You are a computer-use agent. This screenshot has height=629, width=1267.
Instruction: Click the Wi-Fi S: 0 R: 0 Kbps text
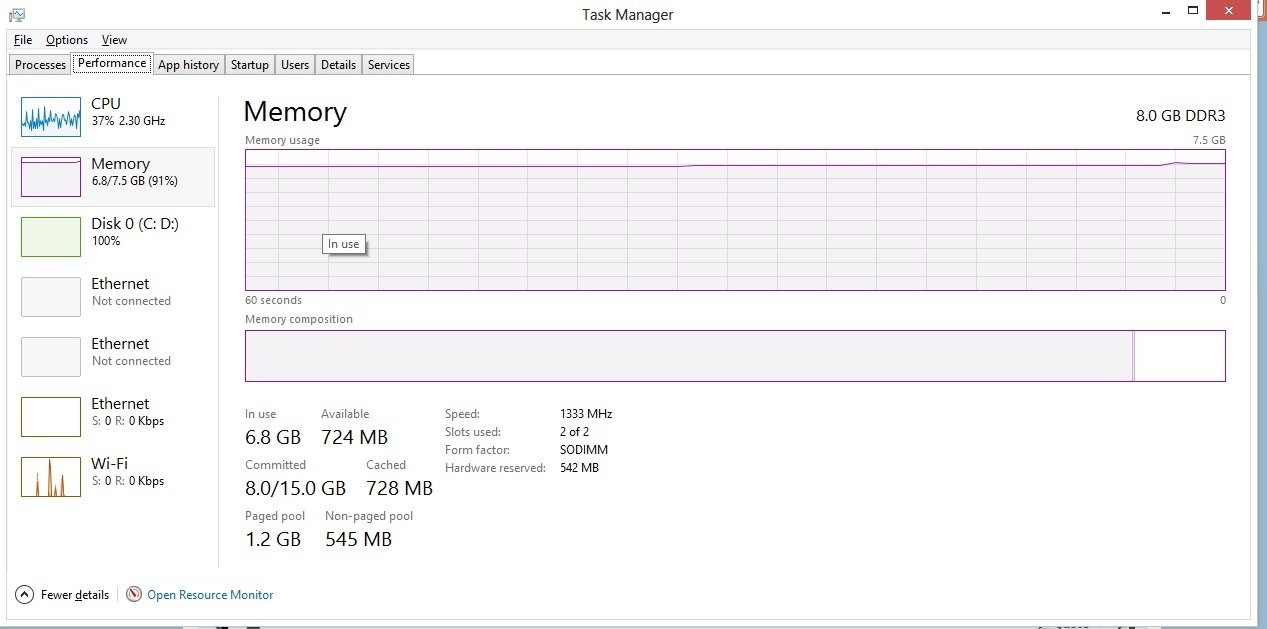click(x=127, y=481)
